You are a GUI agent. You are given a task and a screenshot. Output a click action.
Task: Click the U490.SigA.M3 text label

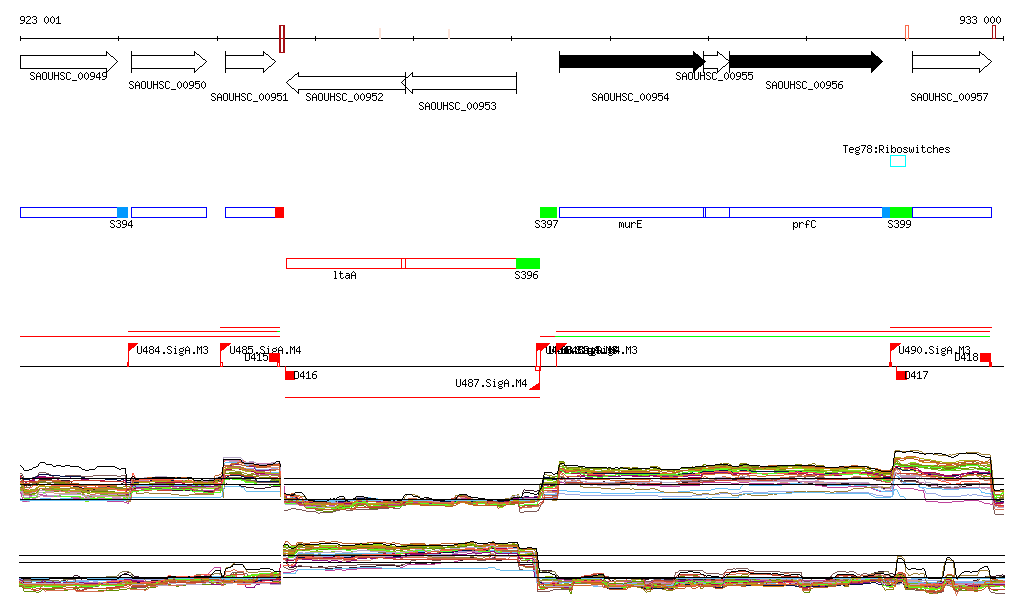[935, 351]
